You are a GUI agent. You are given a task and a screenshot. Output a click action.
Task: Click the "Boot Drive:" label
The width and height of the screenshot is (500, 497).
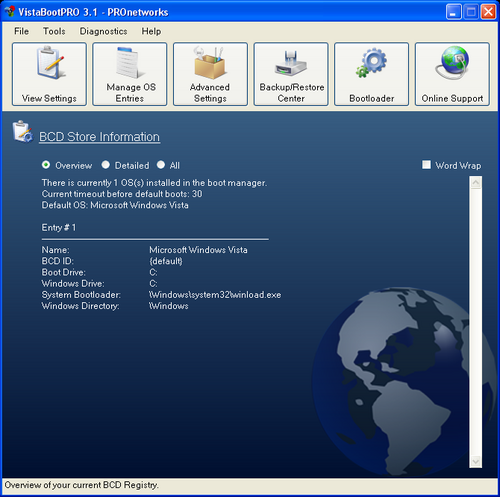[x=64, y=272]
